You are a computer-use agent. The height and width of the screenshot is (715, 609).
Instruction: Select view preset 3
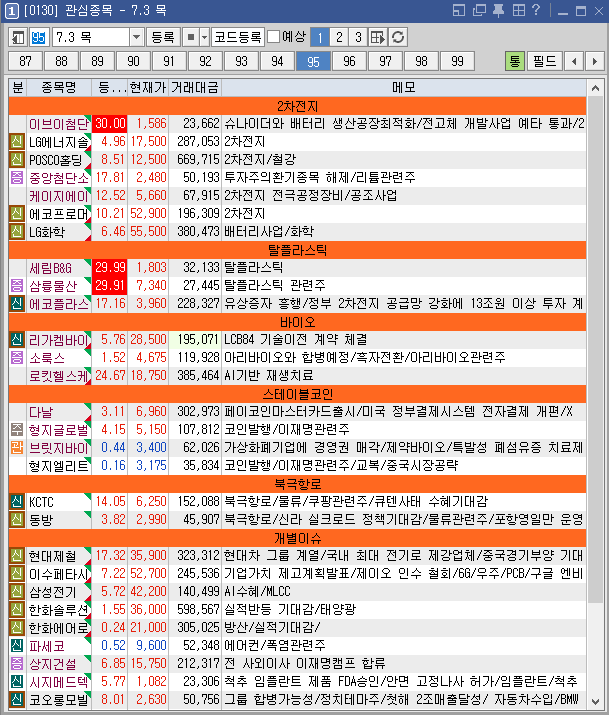(358, 37)
